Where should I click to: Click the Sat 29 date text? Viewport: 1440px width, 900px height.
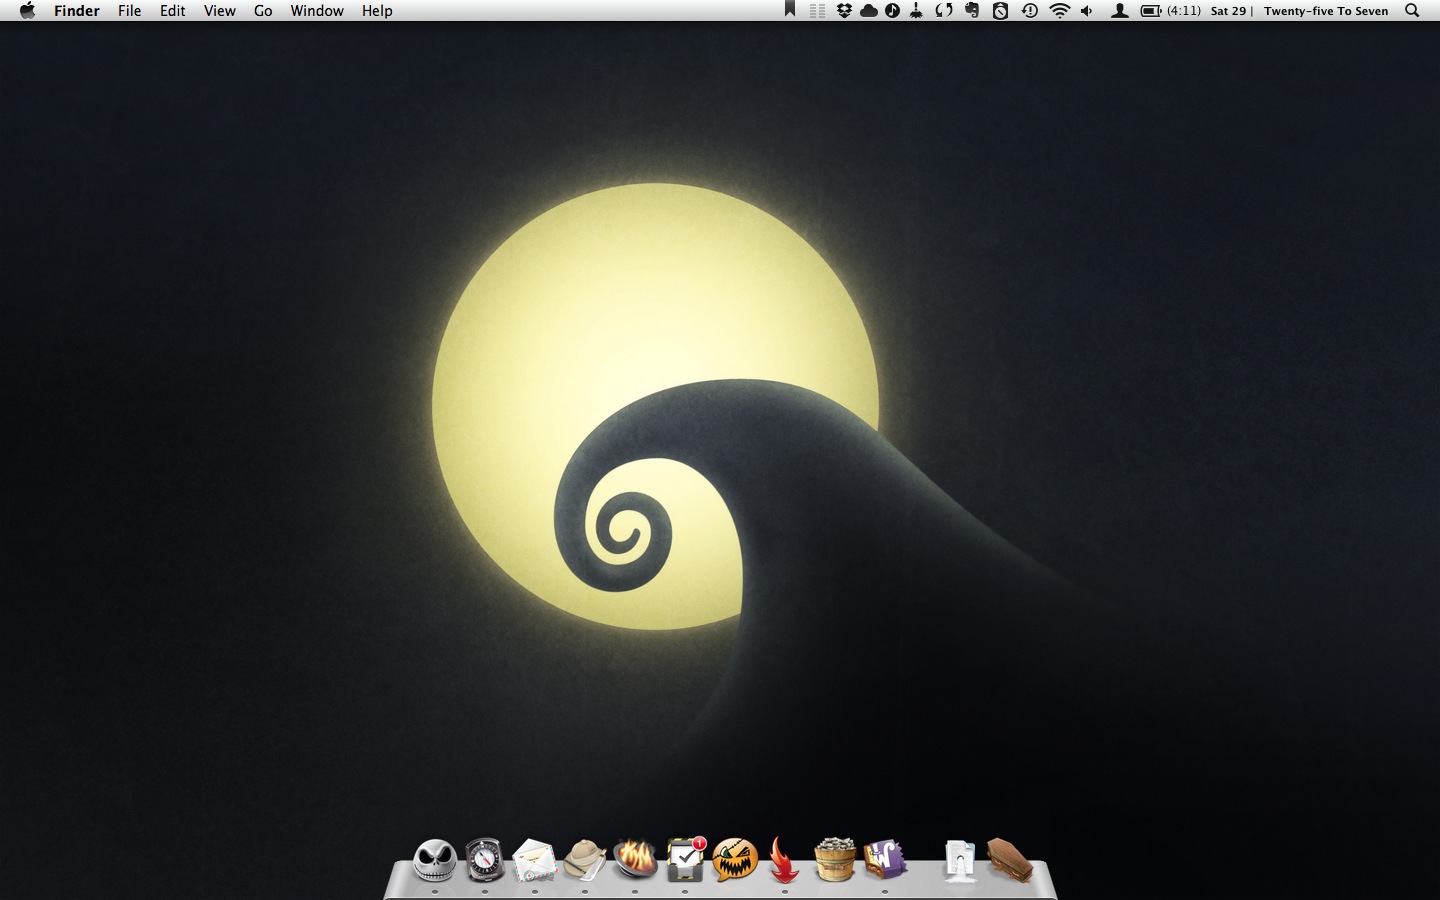click(1228, 11)
